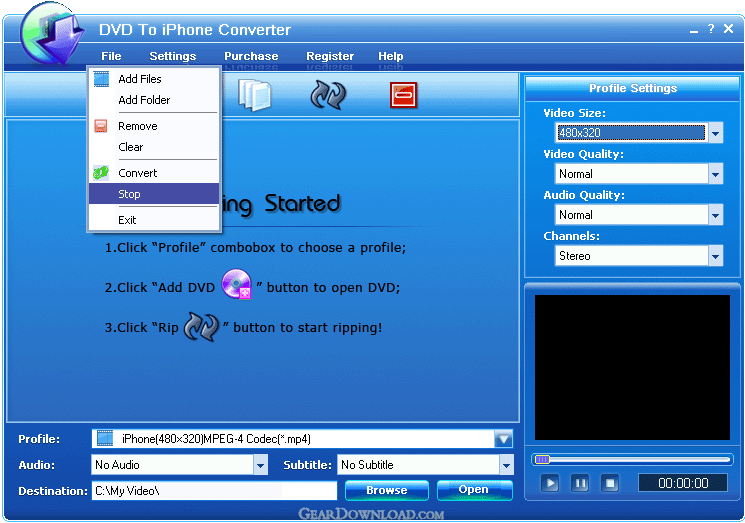Click the Browse button
Screen dimensions: 745x523
click(387, 490)
